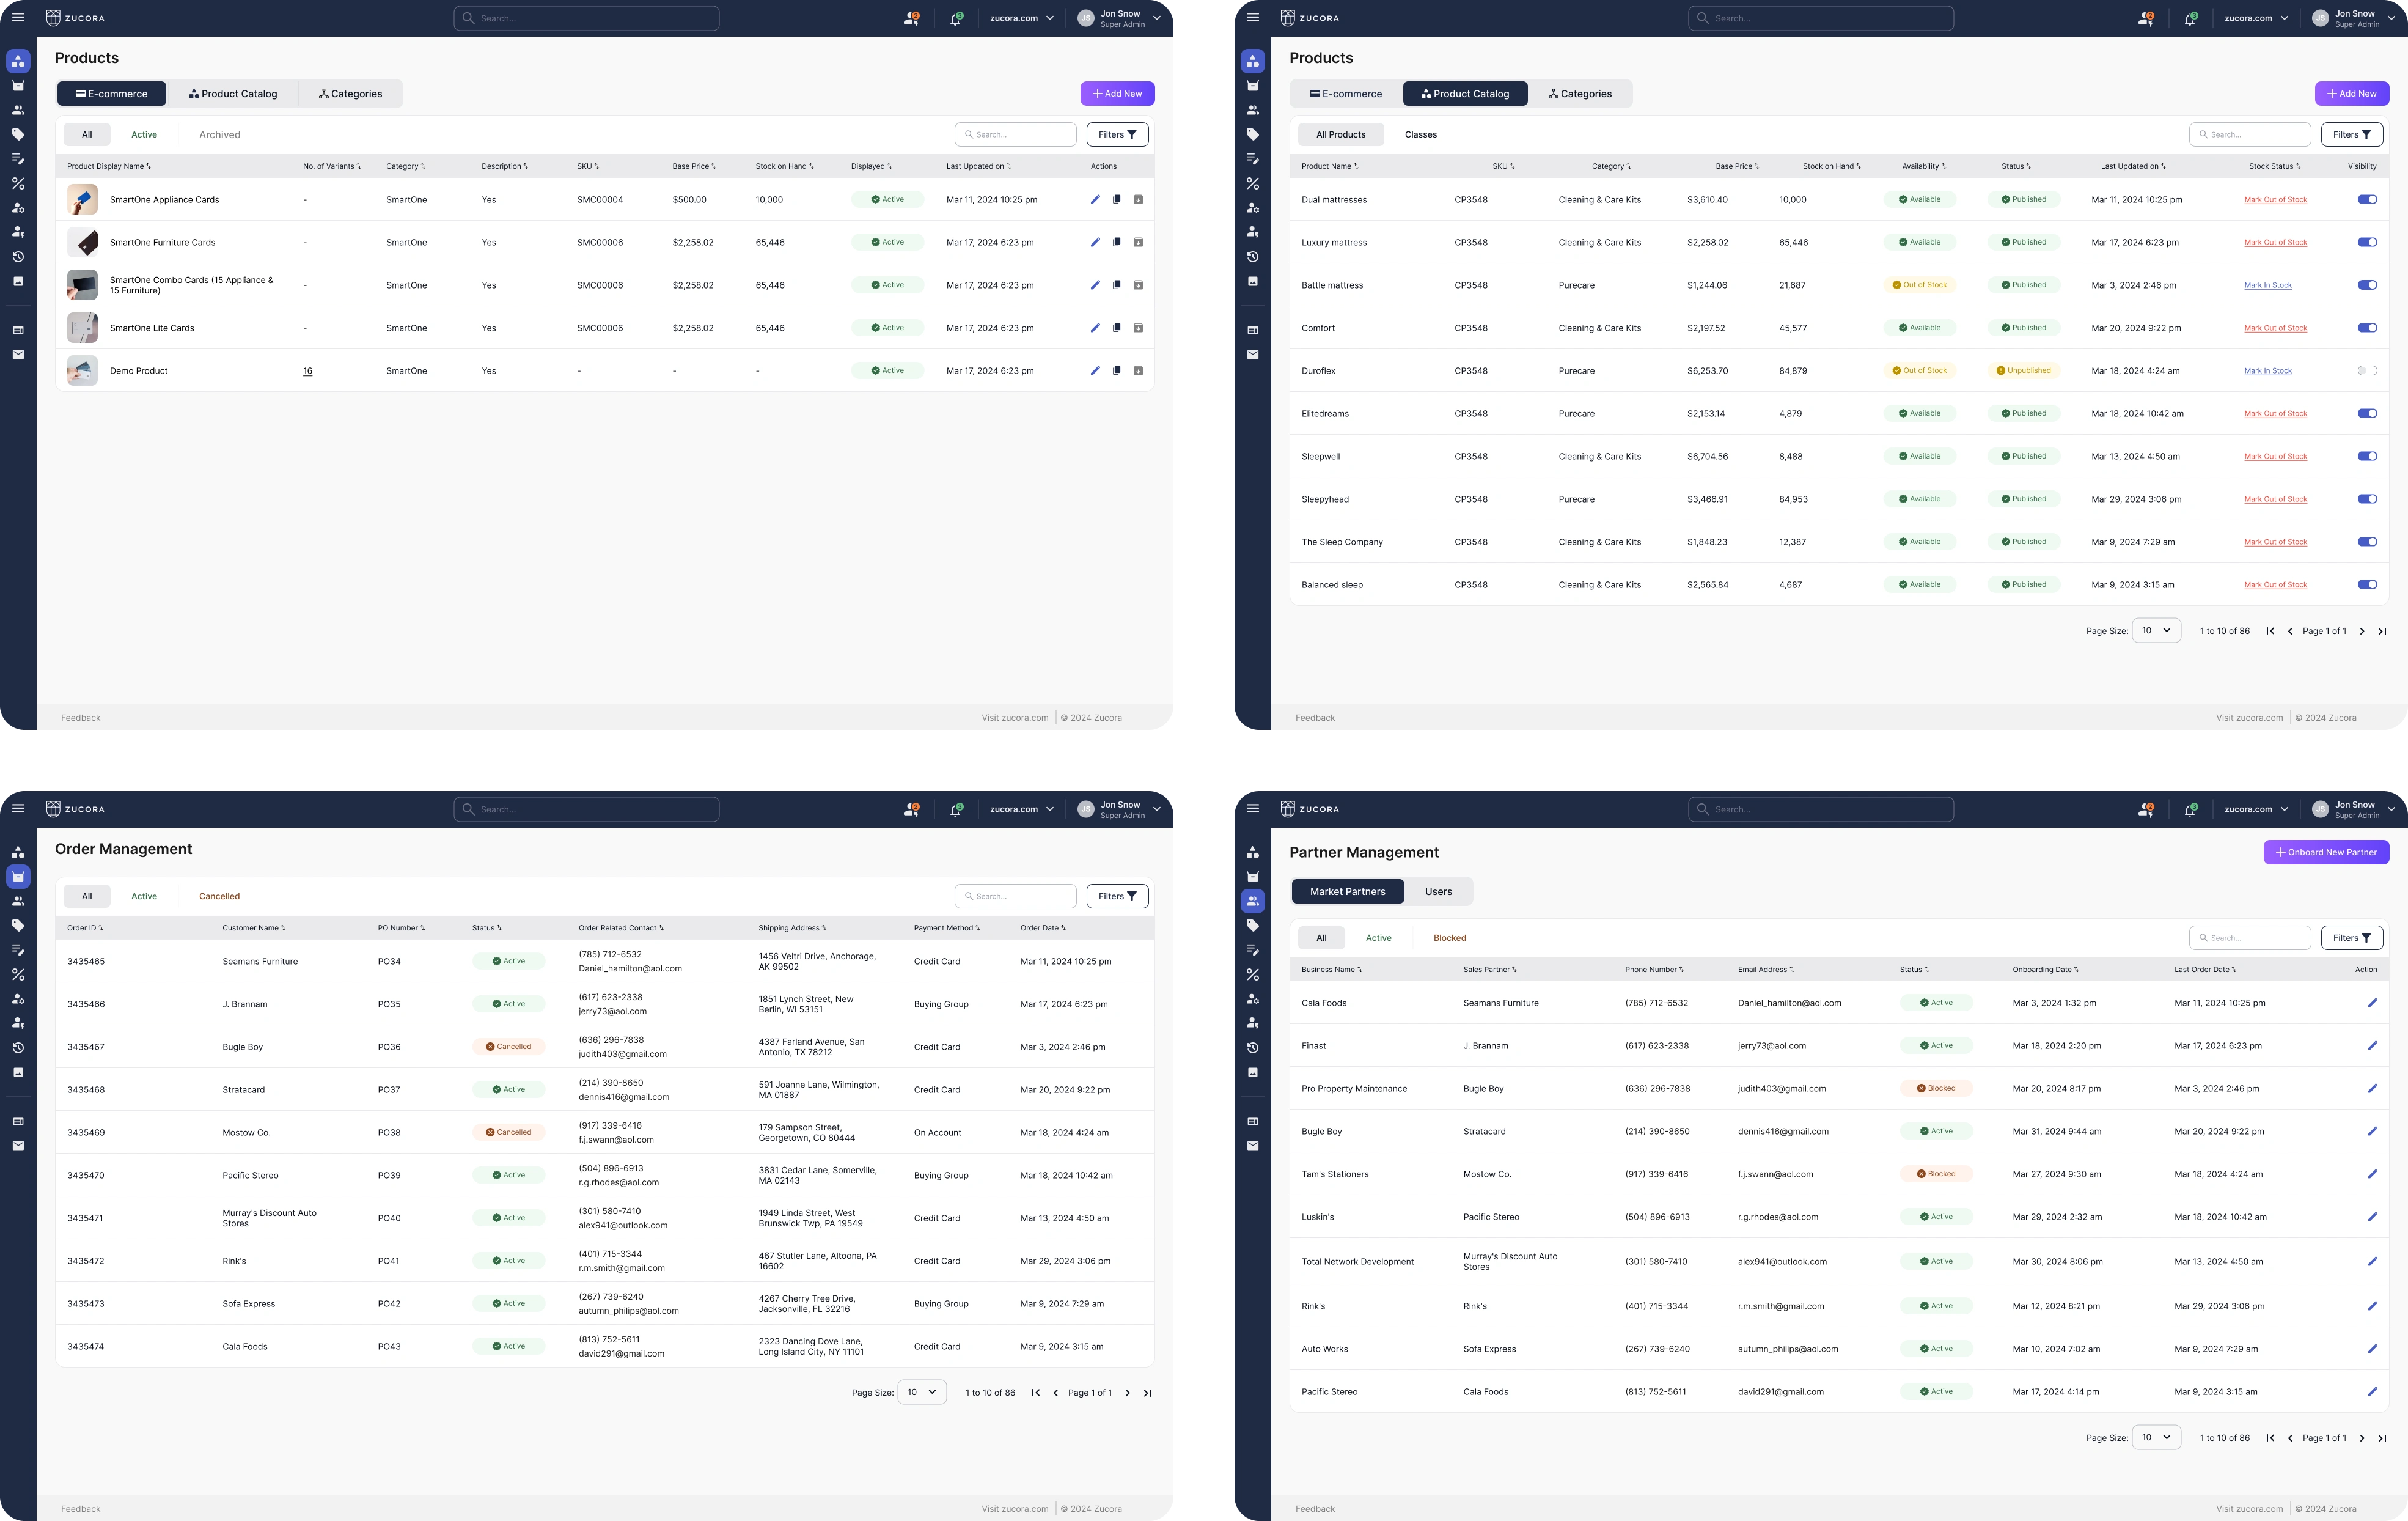Go to next page in Order Management
The image size is (2408, 1521).
coord(1128,1393)
